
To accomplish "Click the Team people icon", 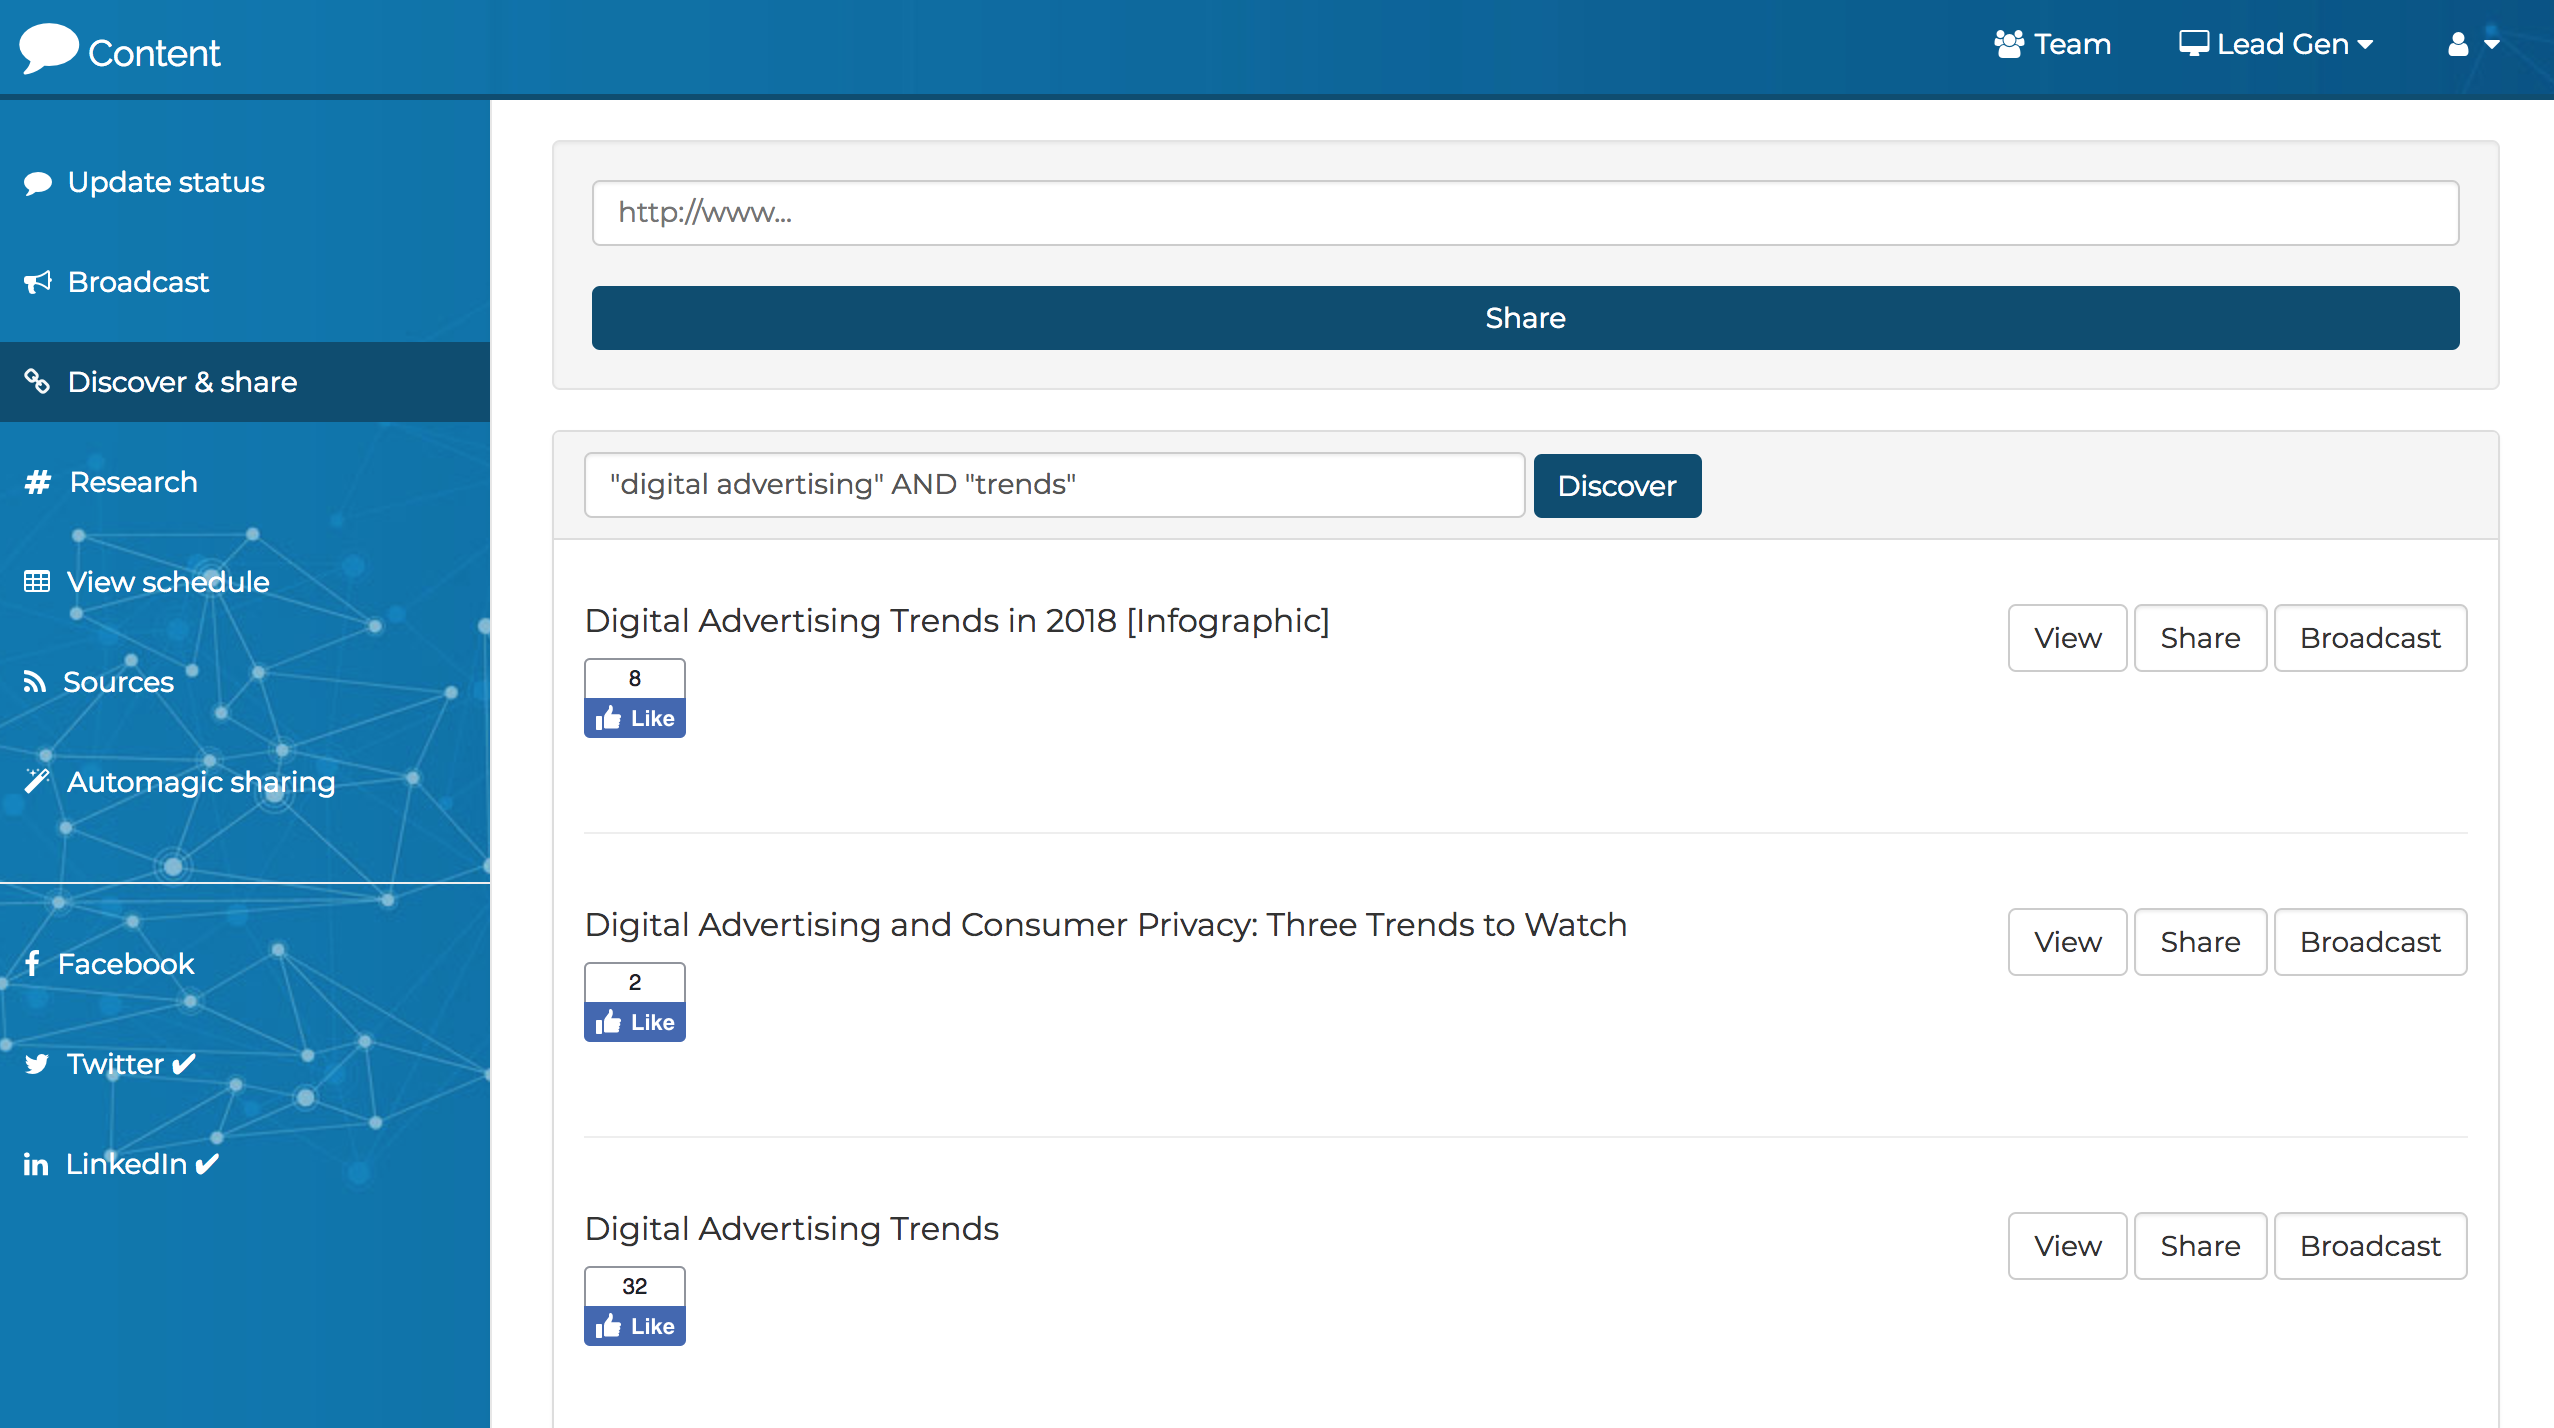I will (2008, 44).
